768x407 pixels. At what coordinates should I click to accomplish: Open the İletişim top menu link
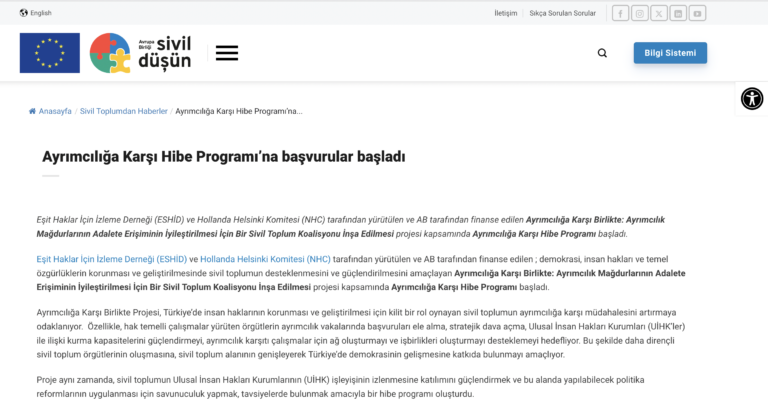506,13
